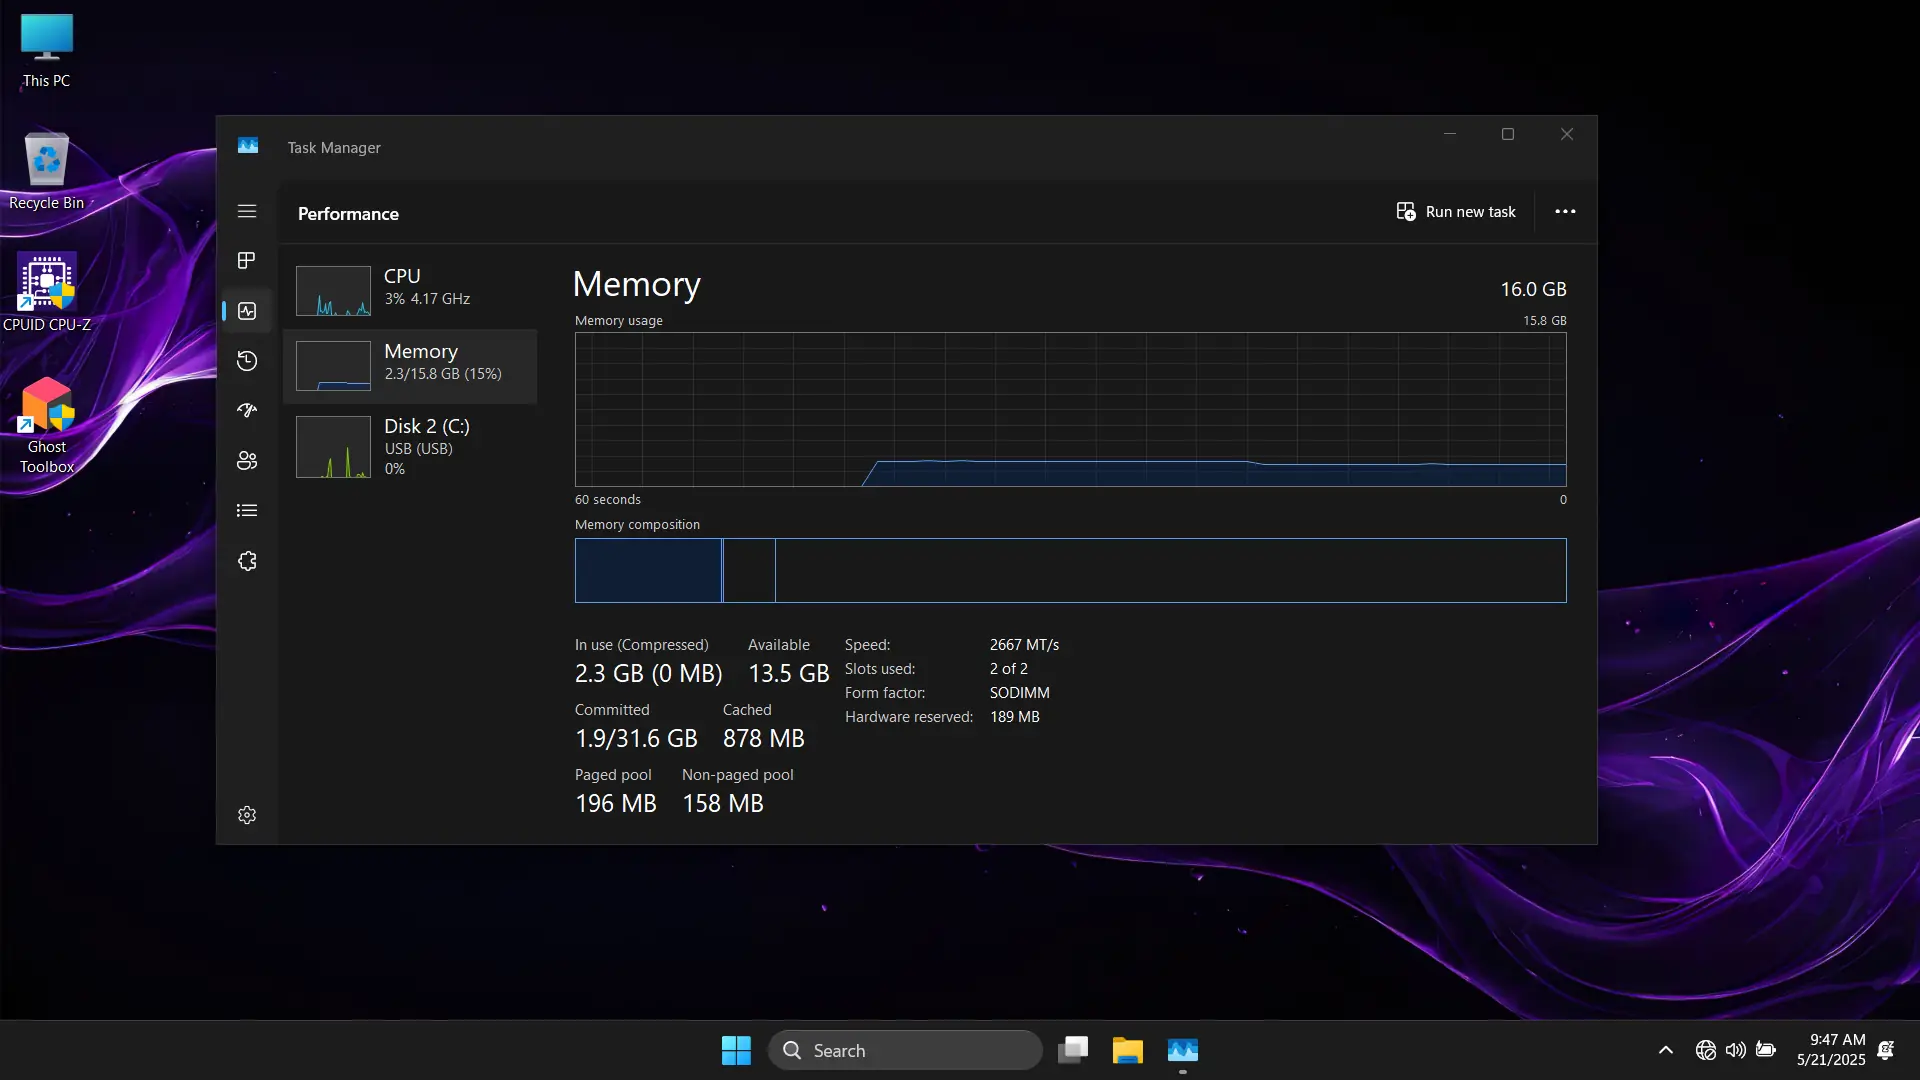Open the Users view
The image size is (1920, 1080).
[x=246, y=461]
